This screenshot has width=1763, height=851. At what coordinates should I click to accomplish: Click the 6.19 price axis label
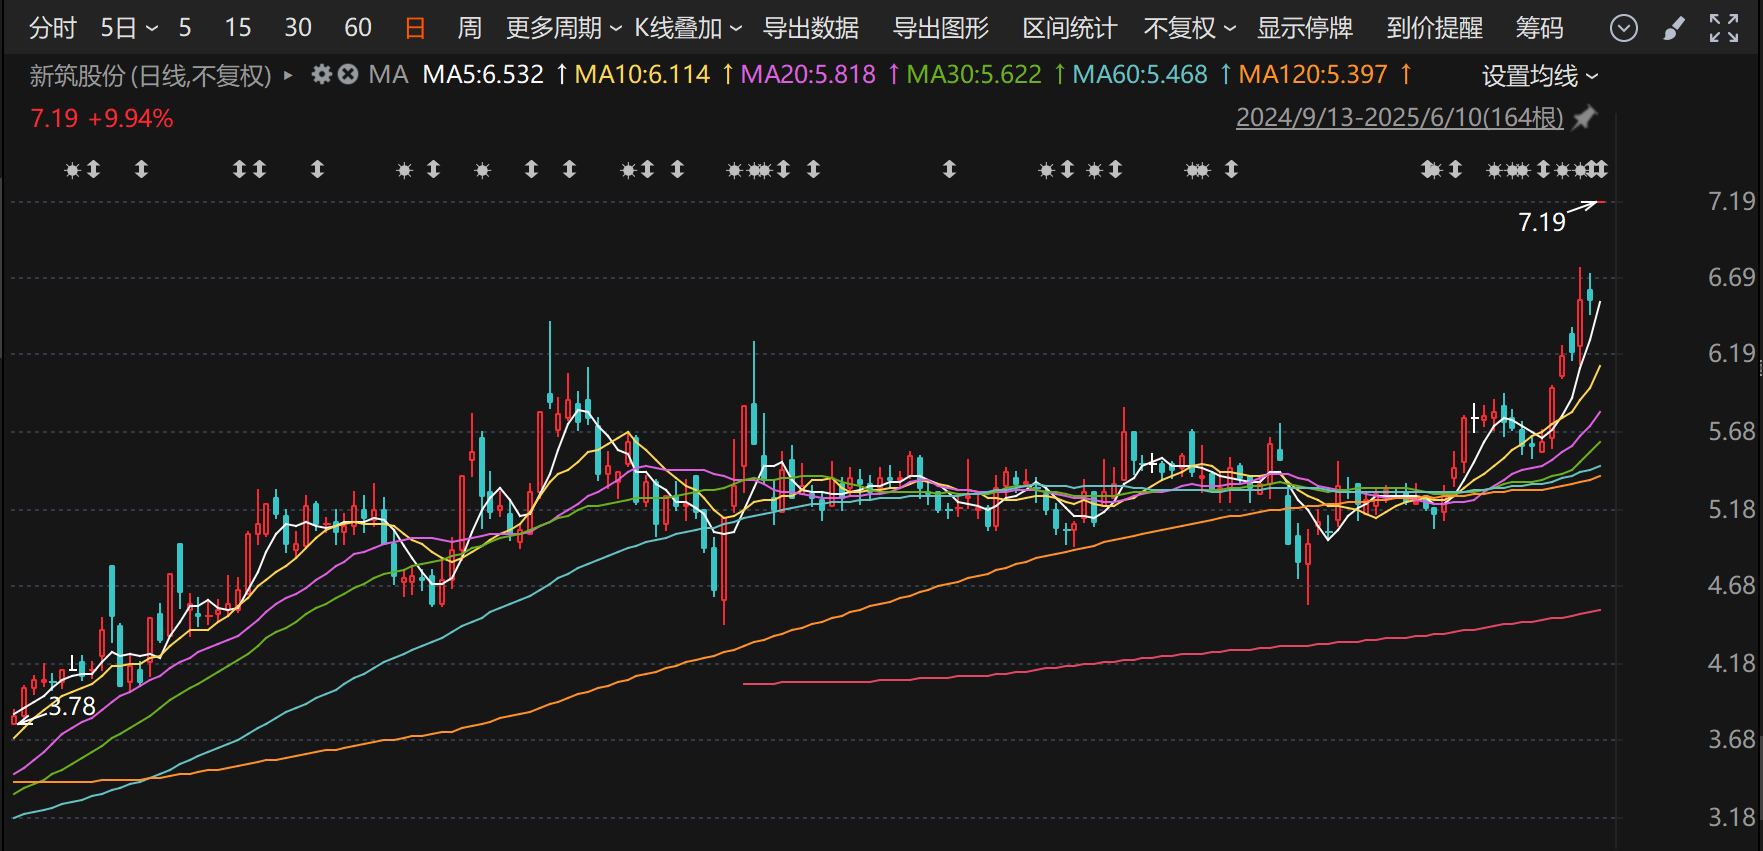pyautogui.click(x=1731, y=353)
